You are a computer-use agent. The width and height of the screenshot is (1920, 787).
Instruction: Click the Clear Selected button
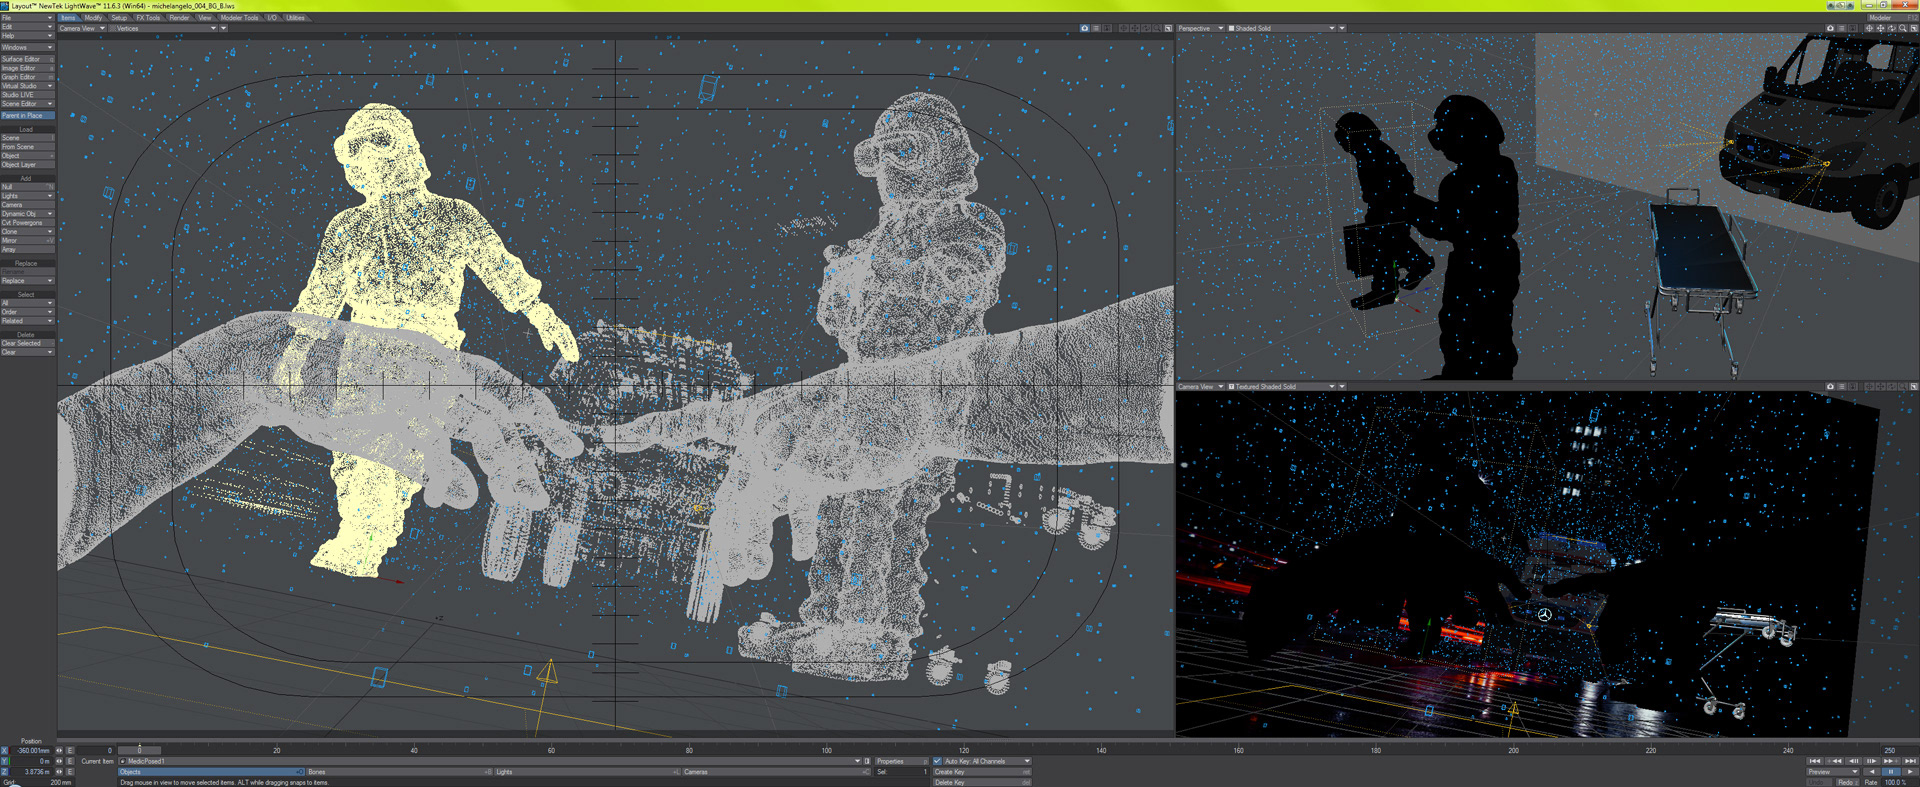(27, 343)
